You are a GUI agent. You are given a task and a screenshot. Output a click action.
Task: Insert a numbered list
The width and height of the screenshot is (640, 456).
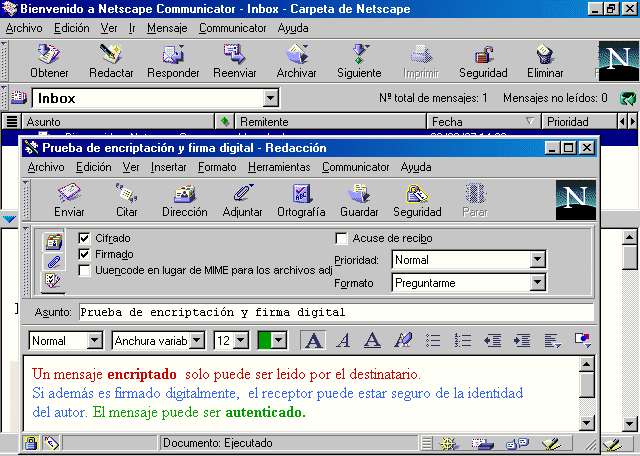pyautogui.click(x=463, y=340)
